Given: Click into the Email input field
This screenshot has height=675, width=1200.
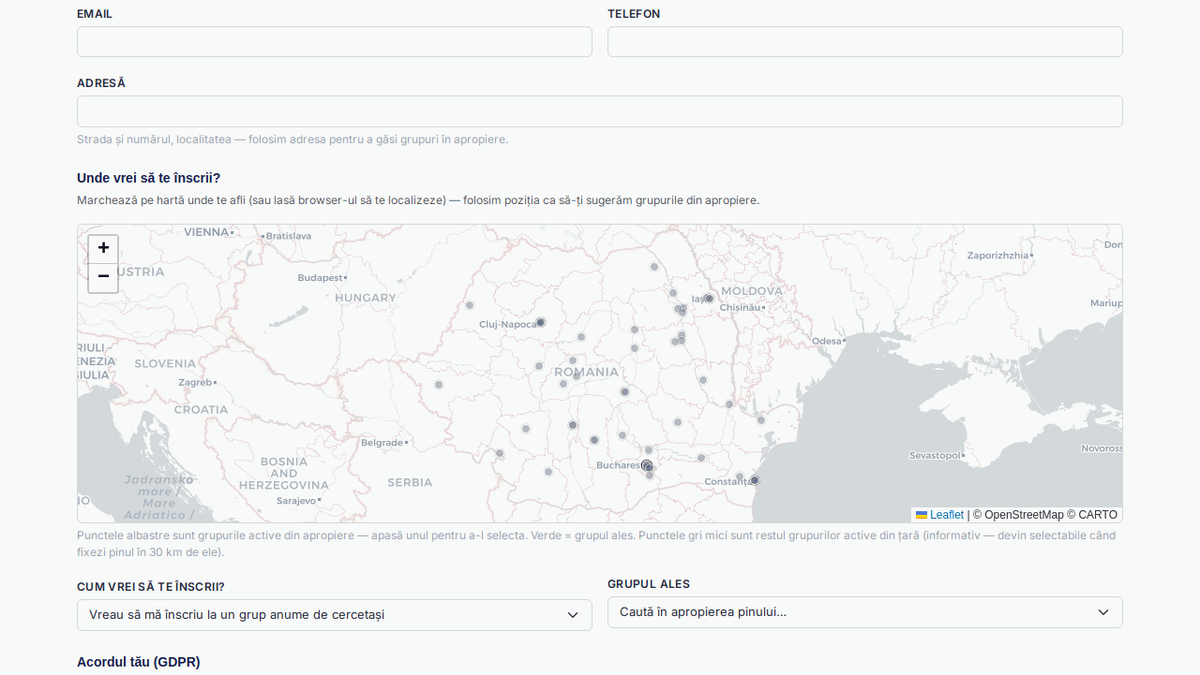Looking at the screenshot, I should click(x=334, y=42).
